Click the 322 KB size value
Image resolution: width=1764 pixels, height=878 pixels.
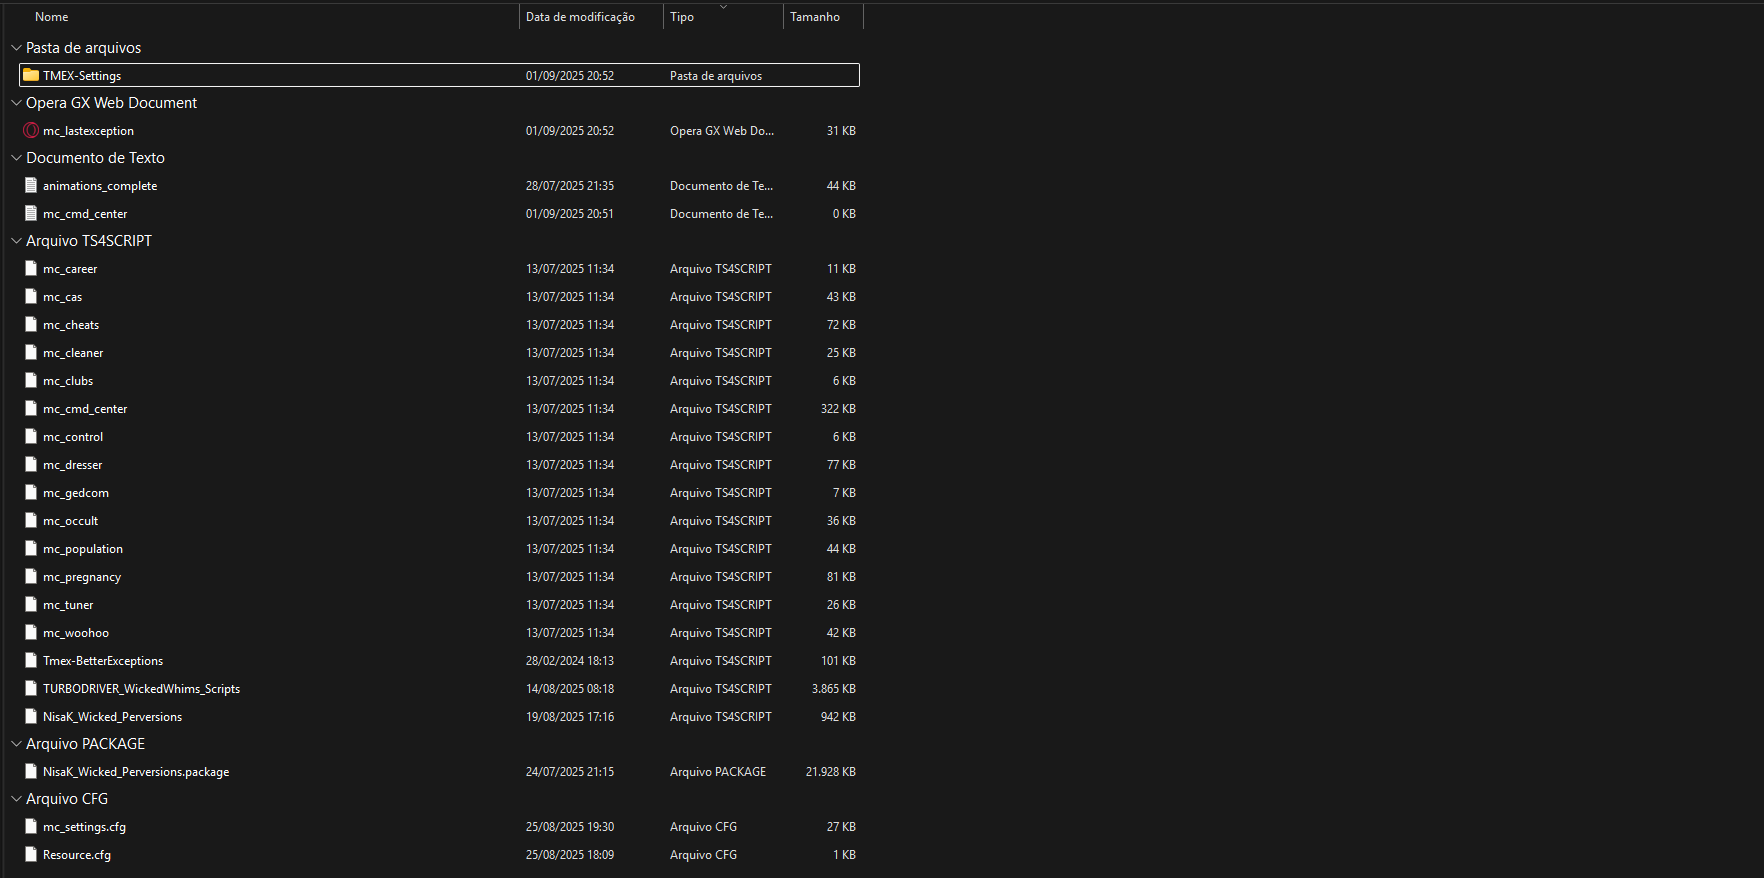pos(838,409)
